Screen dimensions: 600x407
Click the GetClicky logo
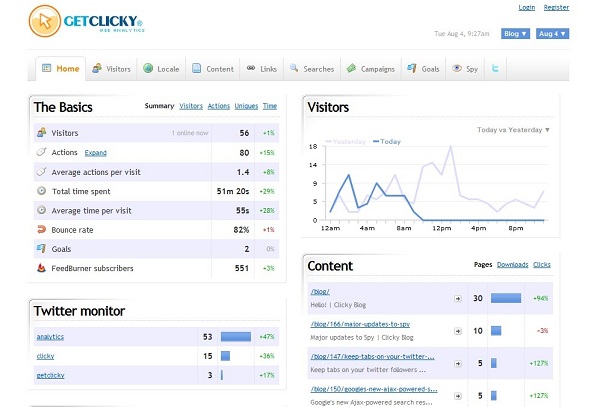tap(86, 21)
